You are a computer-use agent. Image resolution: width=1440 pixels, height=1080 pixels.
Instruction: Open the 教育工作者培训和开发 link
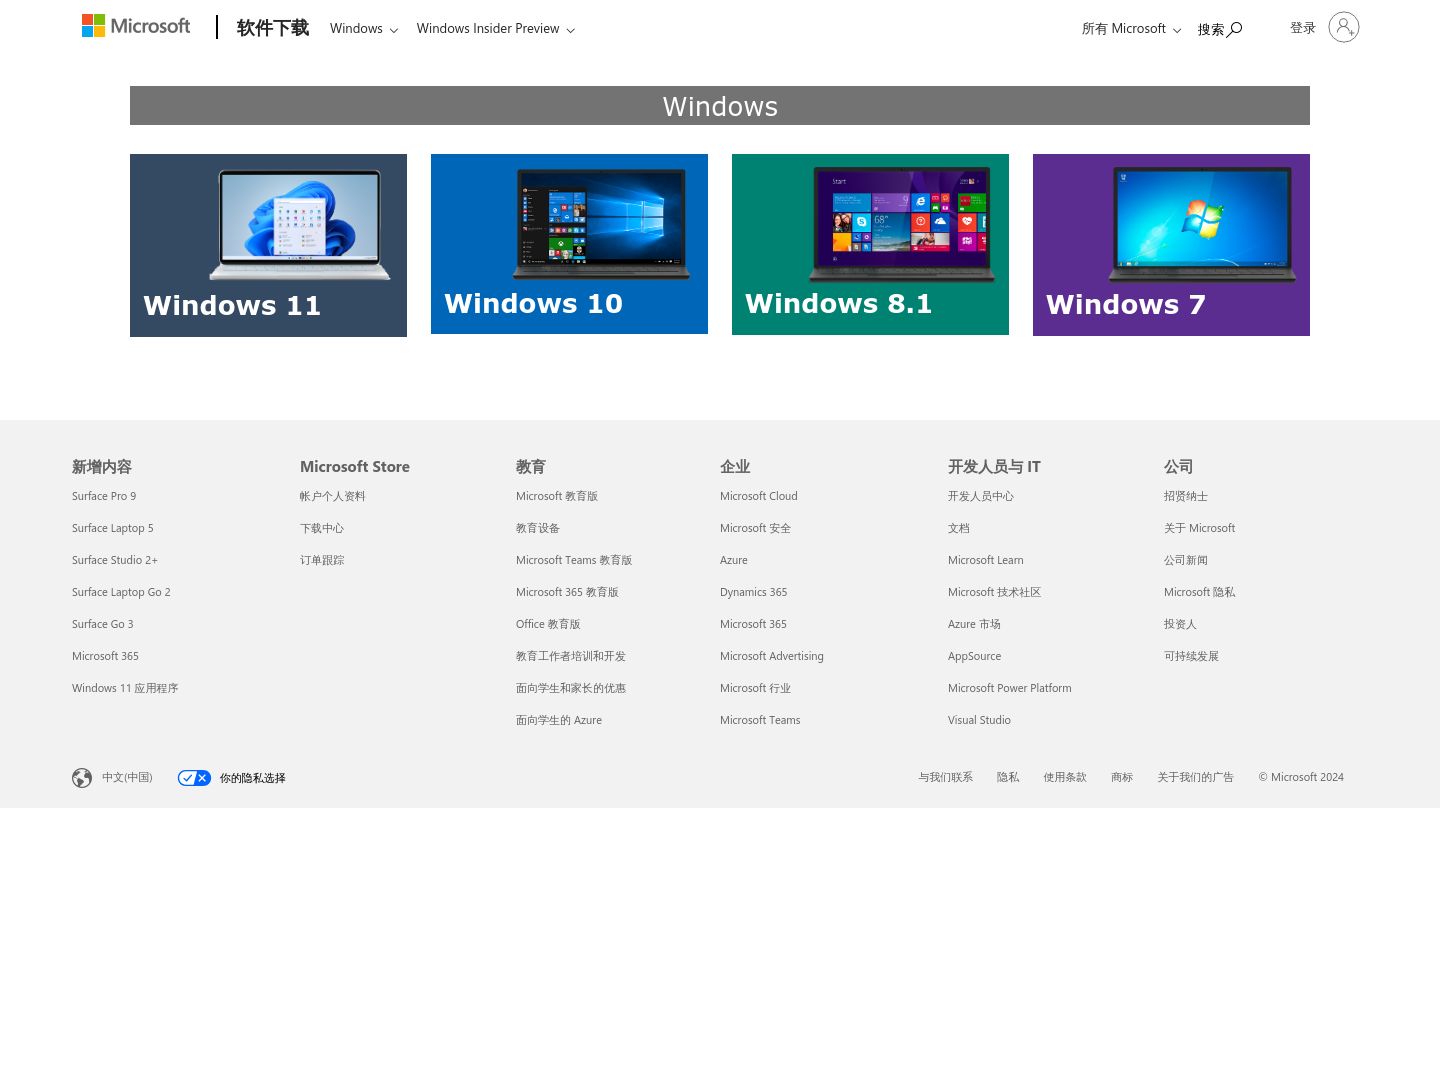click(x=571, y=656)
